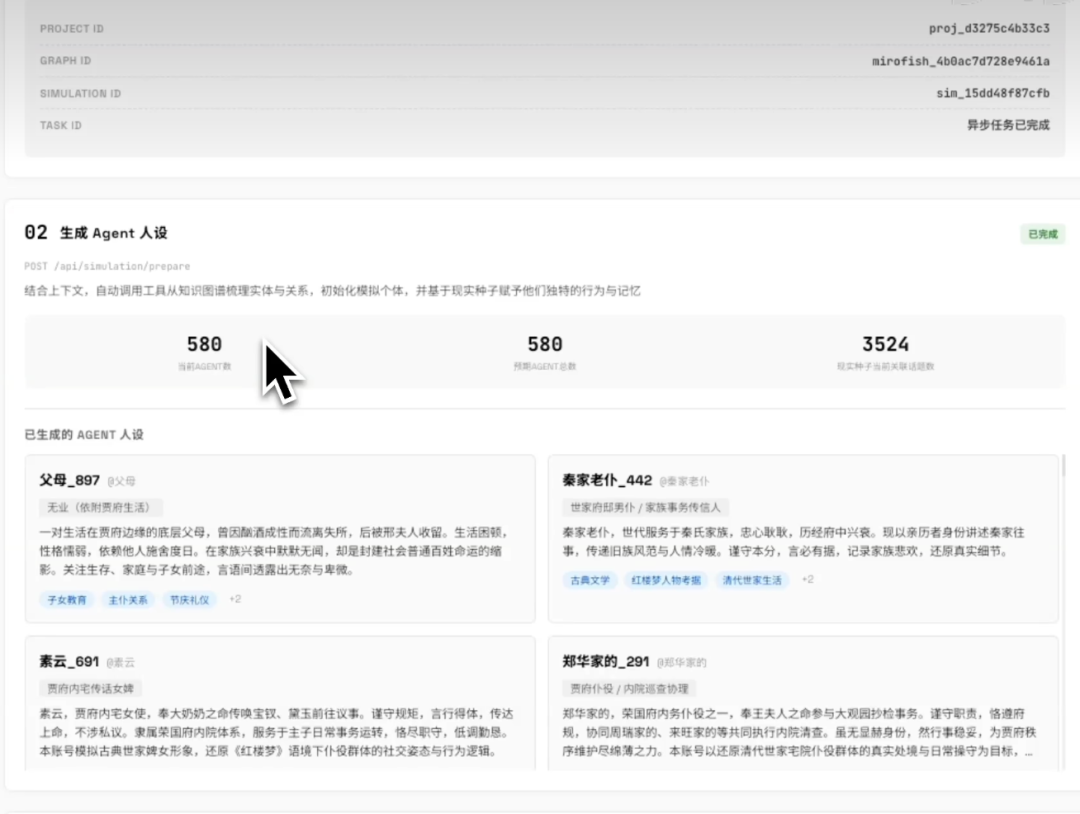This screenshot has width=1080, height=814.
Task: Click the 清代世家生活 topic tag
Action: (752, 580)
